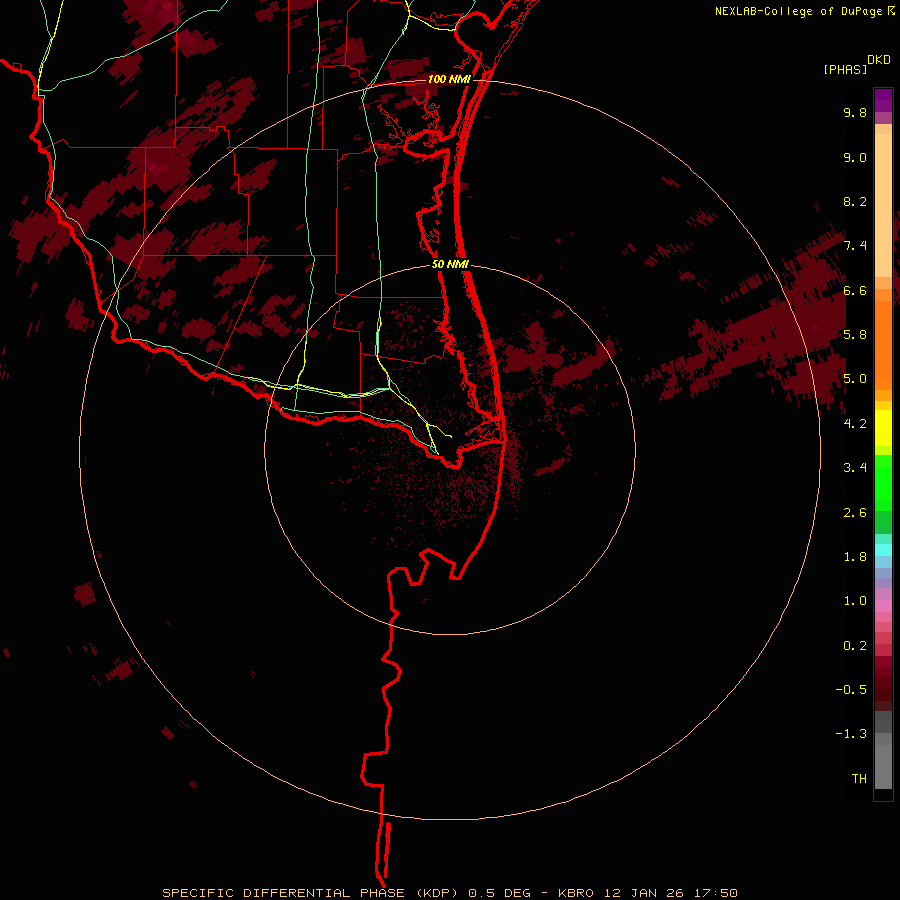Click the 1.0 value on color scale
This screenshot has width=900, height=900.
pyautogui.click(x=855, y=601)
